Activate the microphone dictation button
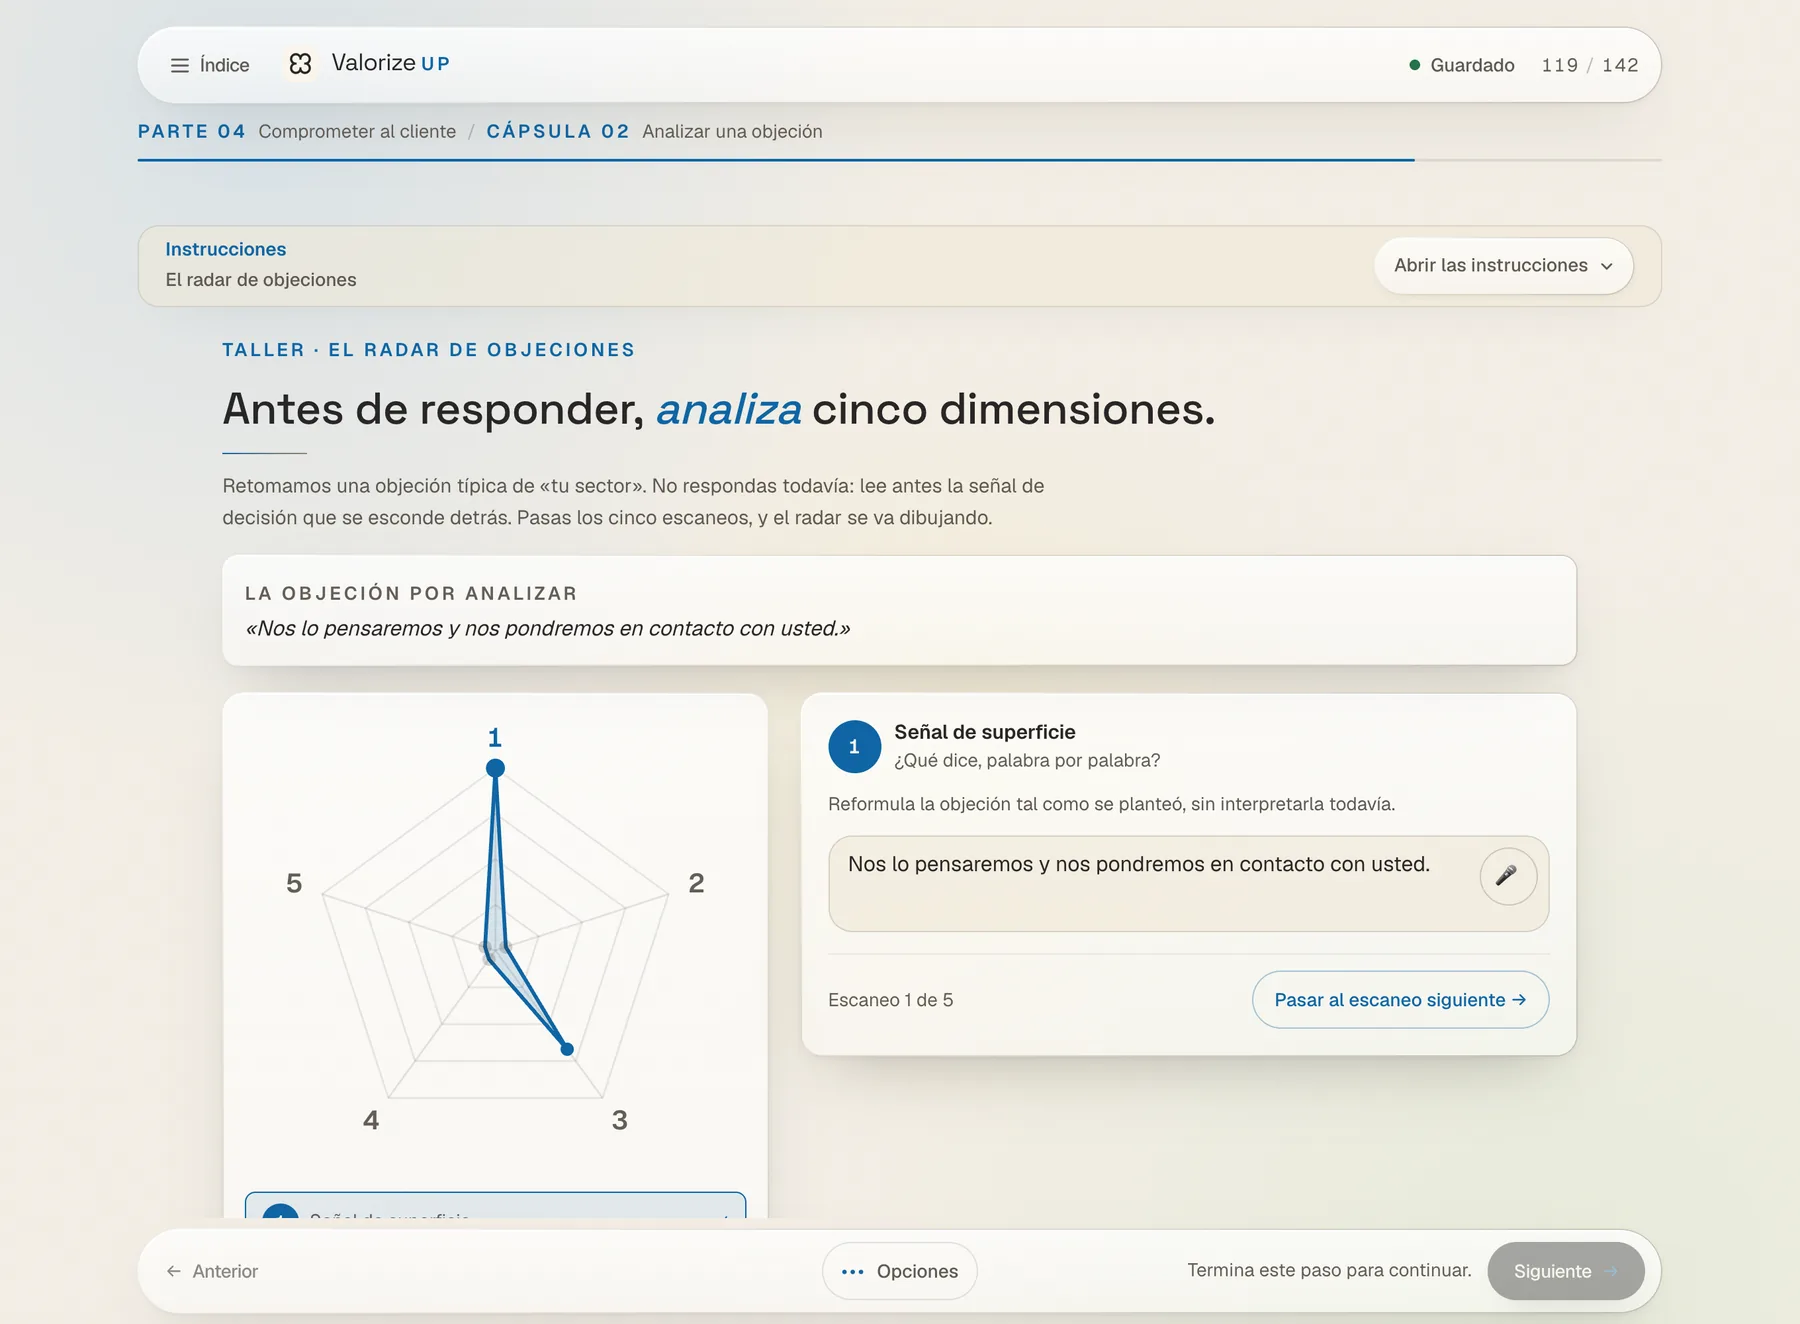 coord(1507,876)
